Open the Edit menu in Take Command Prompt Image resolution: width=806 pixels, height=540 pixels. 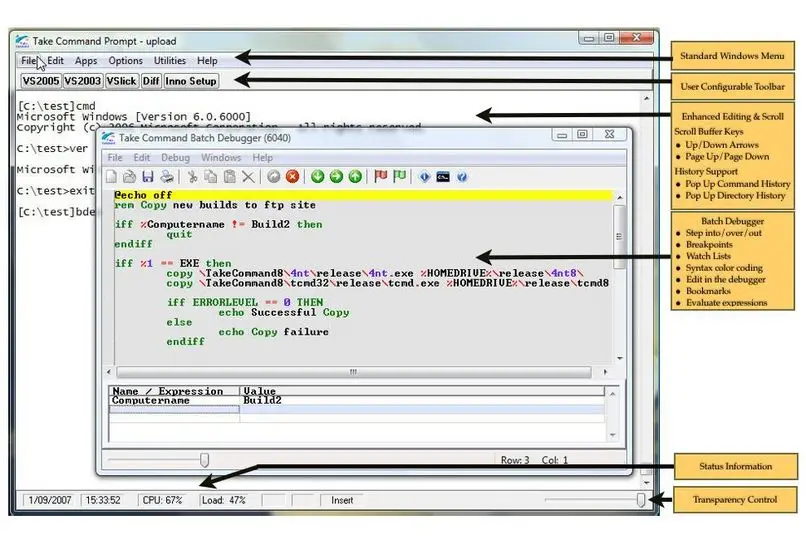[56, 61]
